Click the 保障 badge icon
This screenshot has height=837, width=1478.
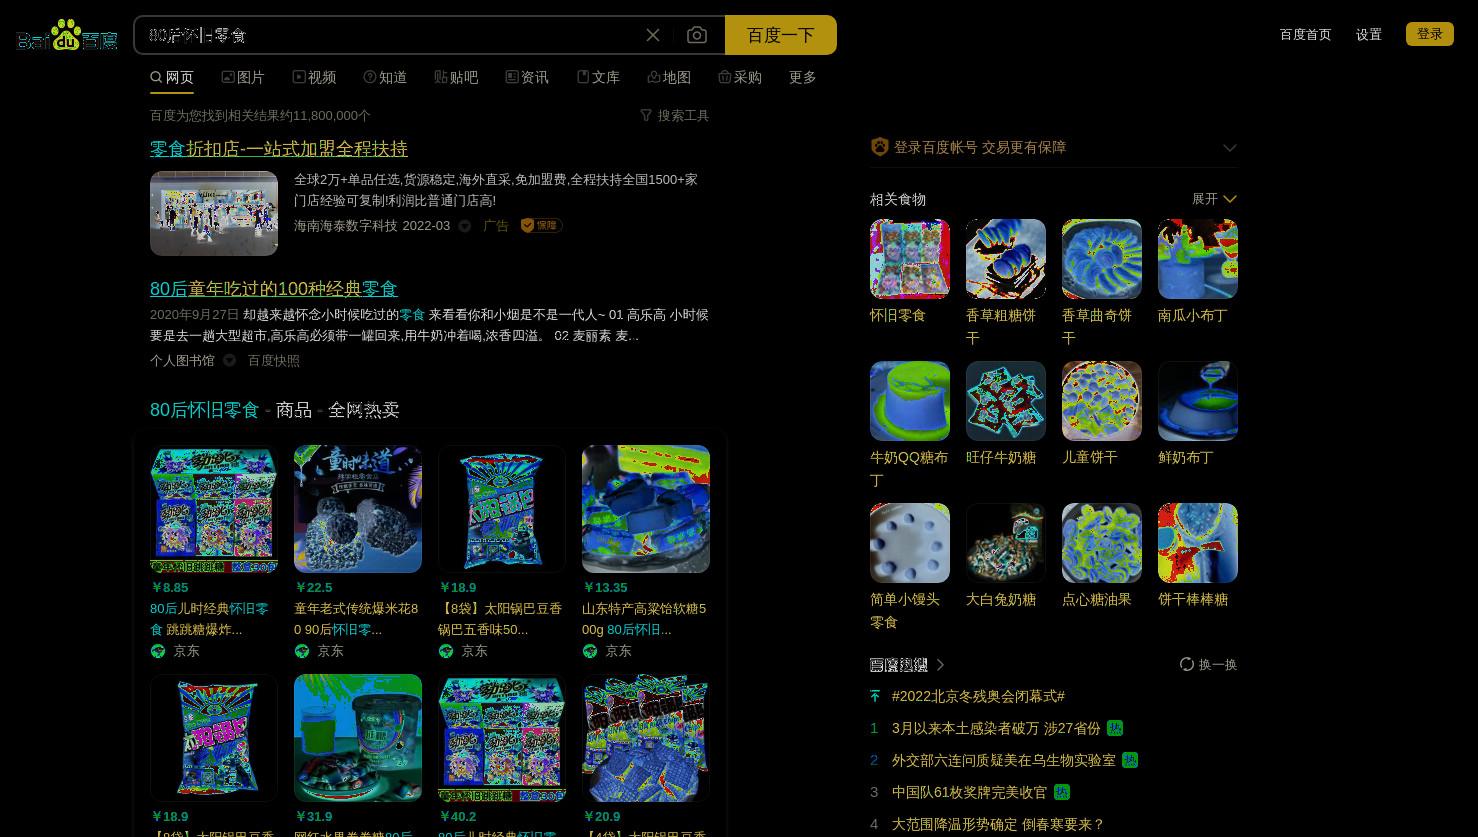pyautogui.click(x=541, y=226)
